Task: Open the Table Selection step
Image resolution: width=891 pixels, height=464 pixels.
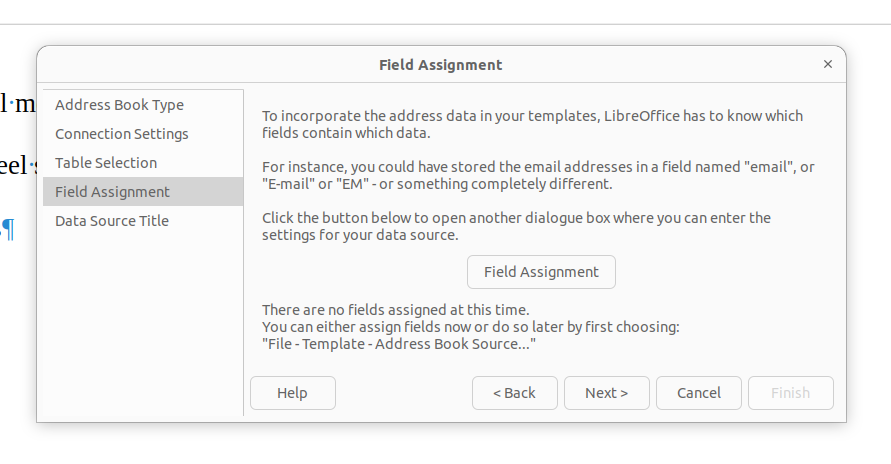Action: (106, 163)
